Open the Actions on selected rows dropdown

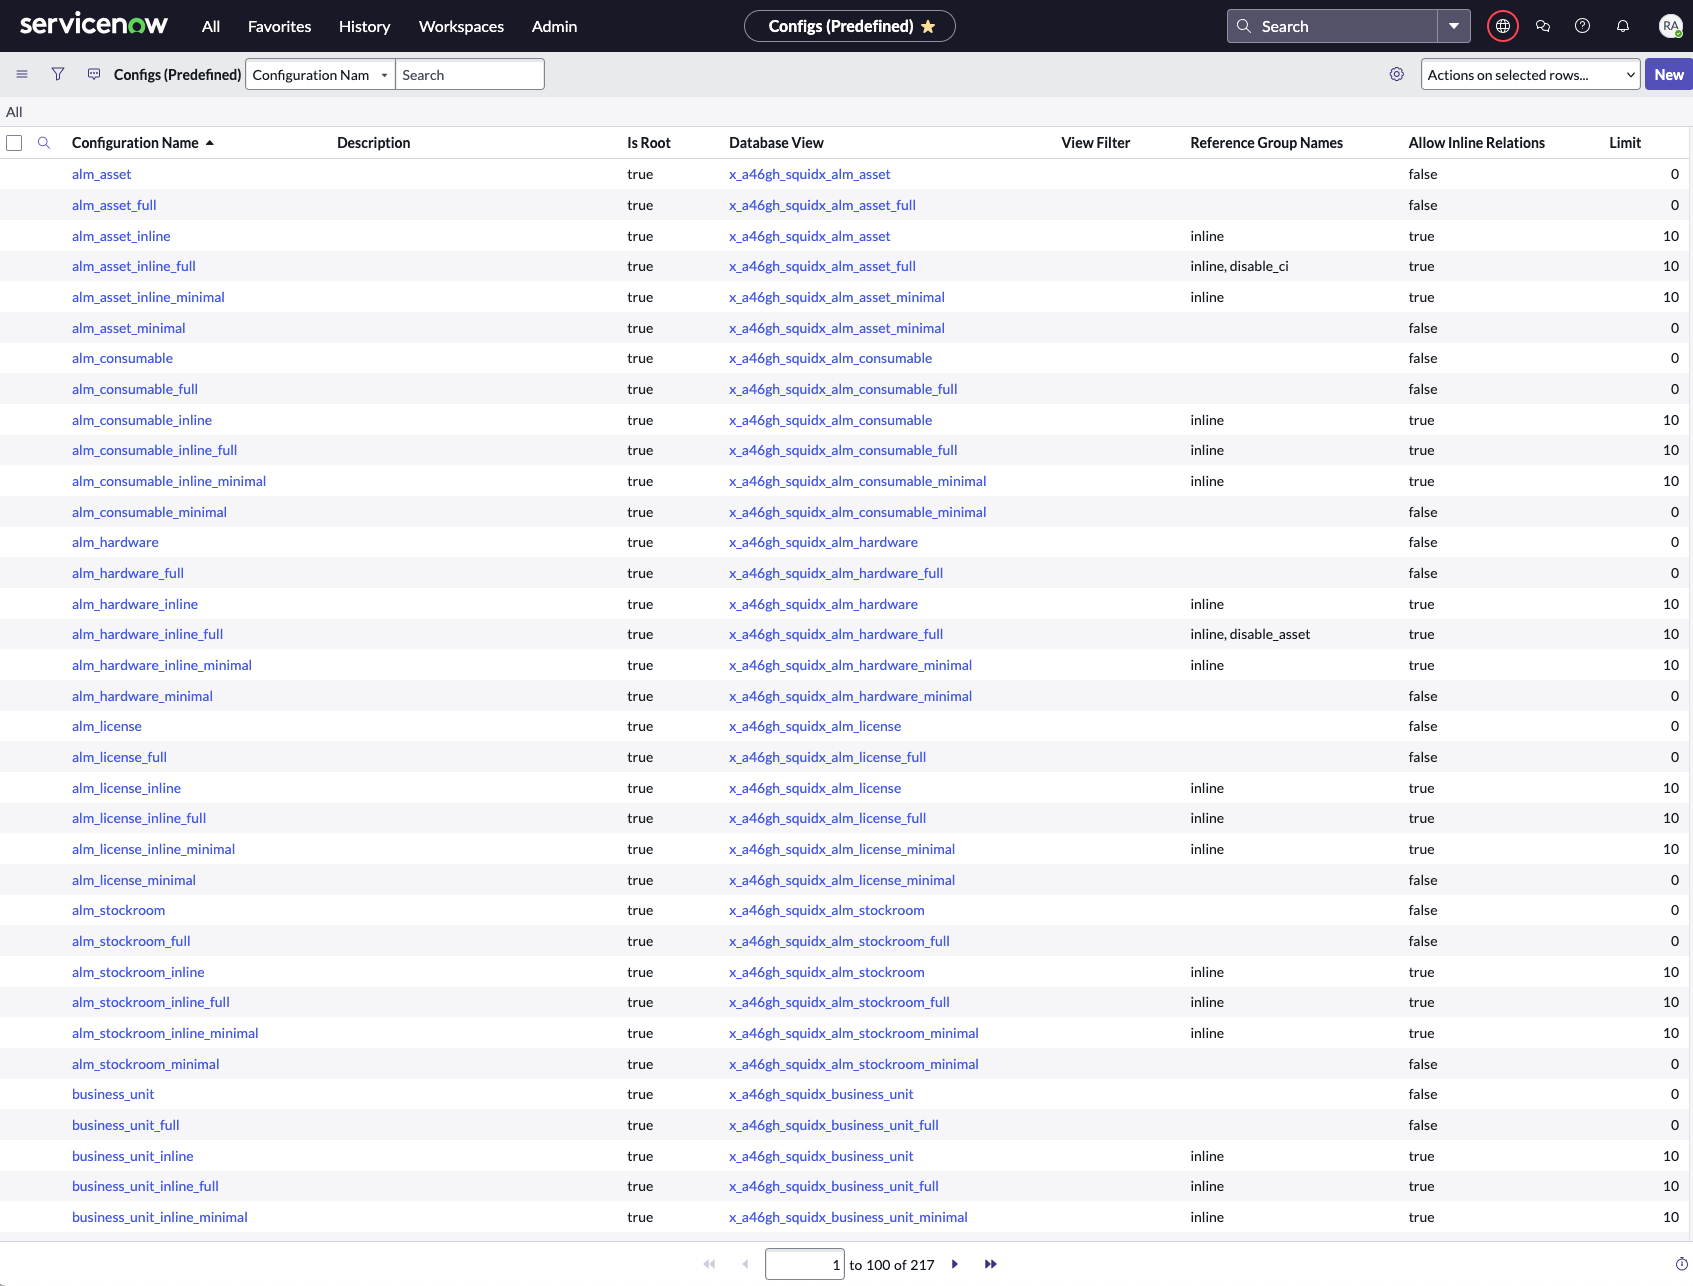click(x=1529, y=74)
